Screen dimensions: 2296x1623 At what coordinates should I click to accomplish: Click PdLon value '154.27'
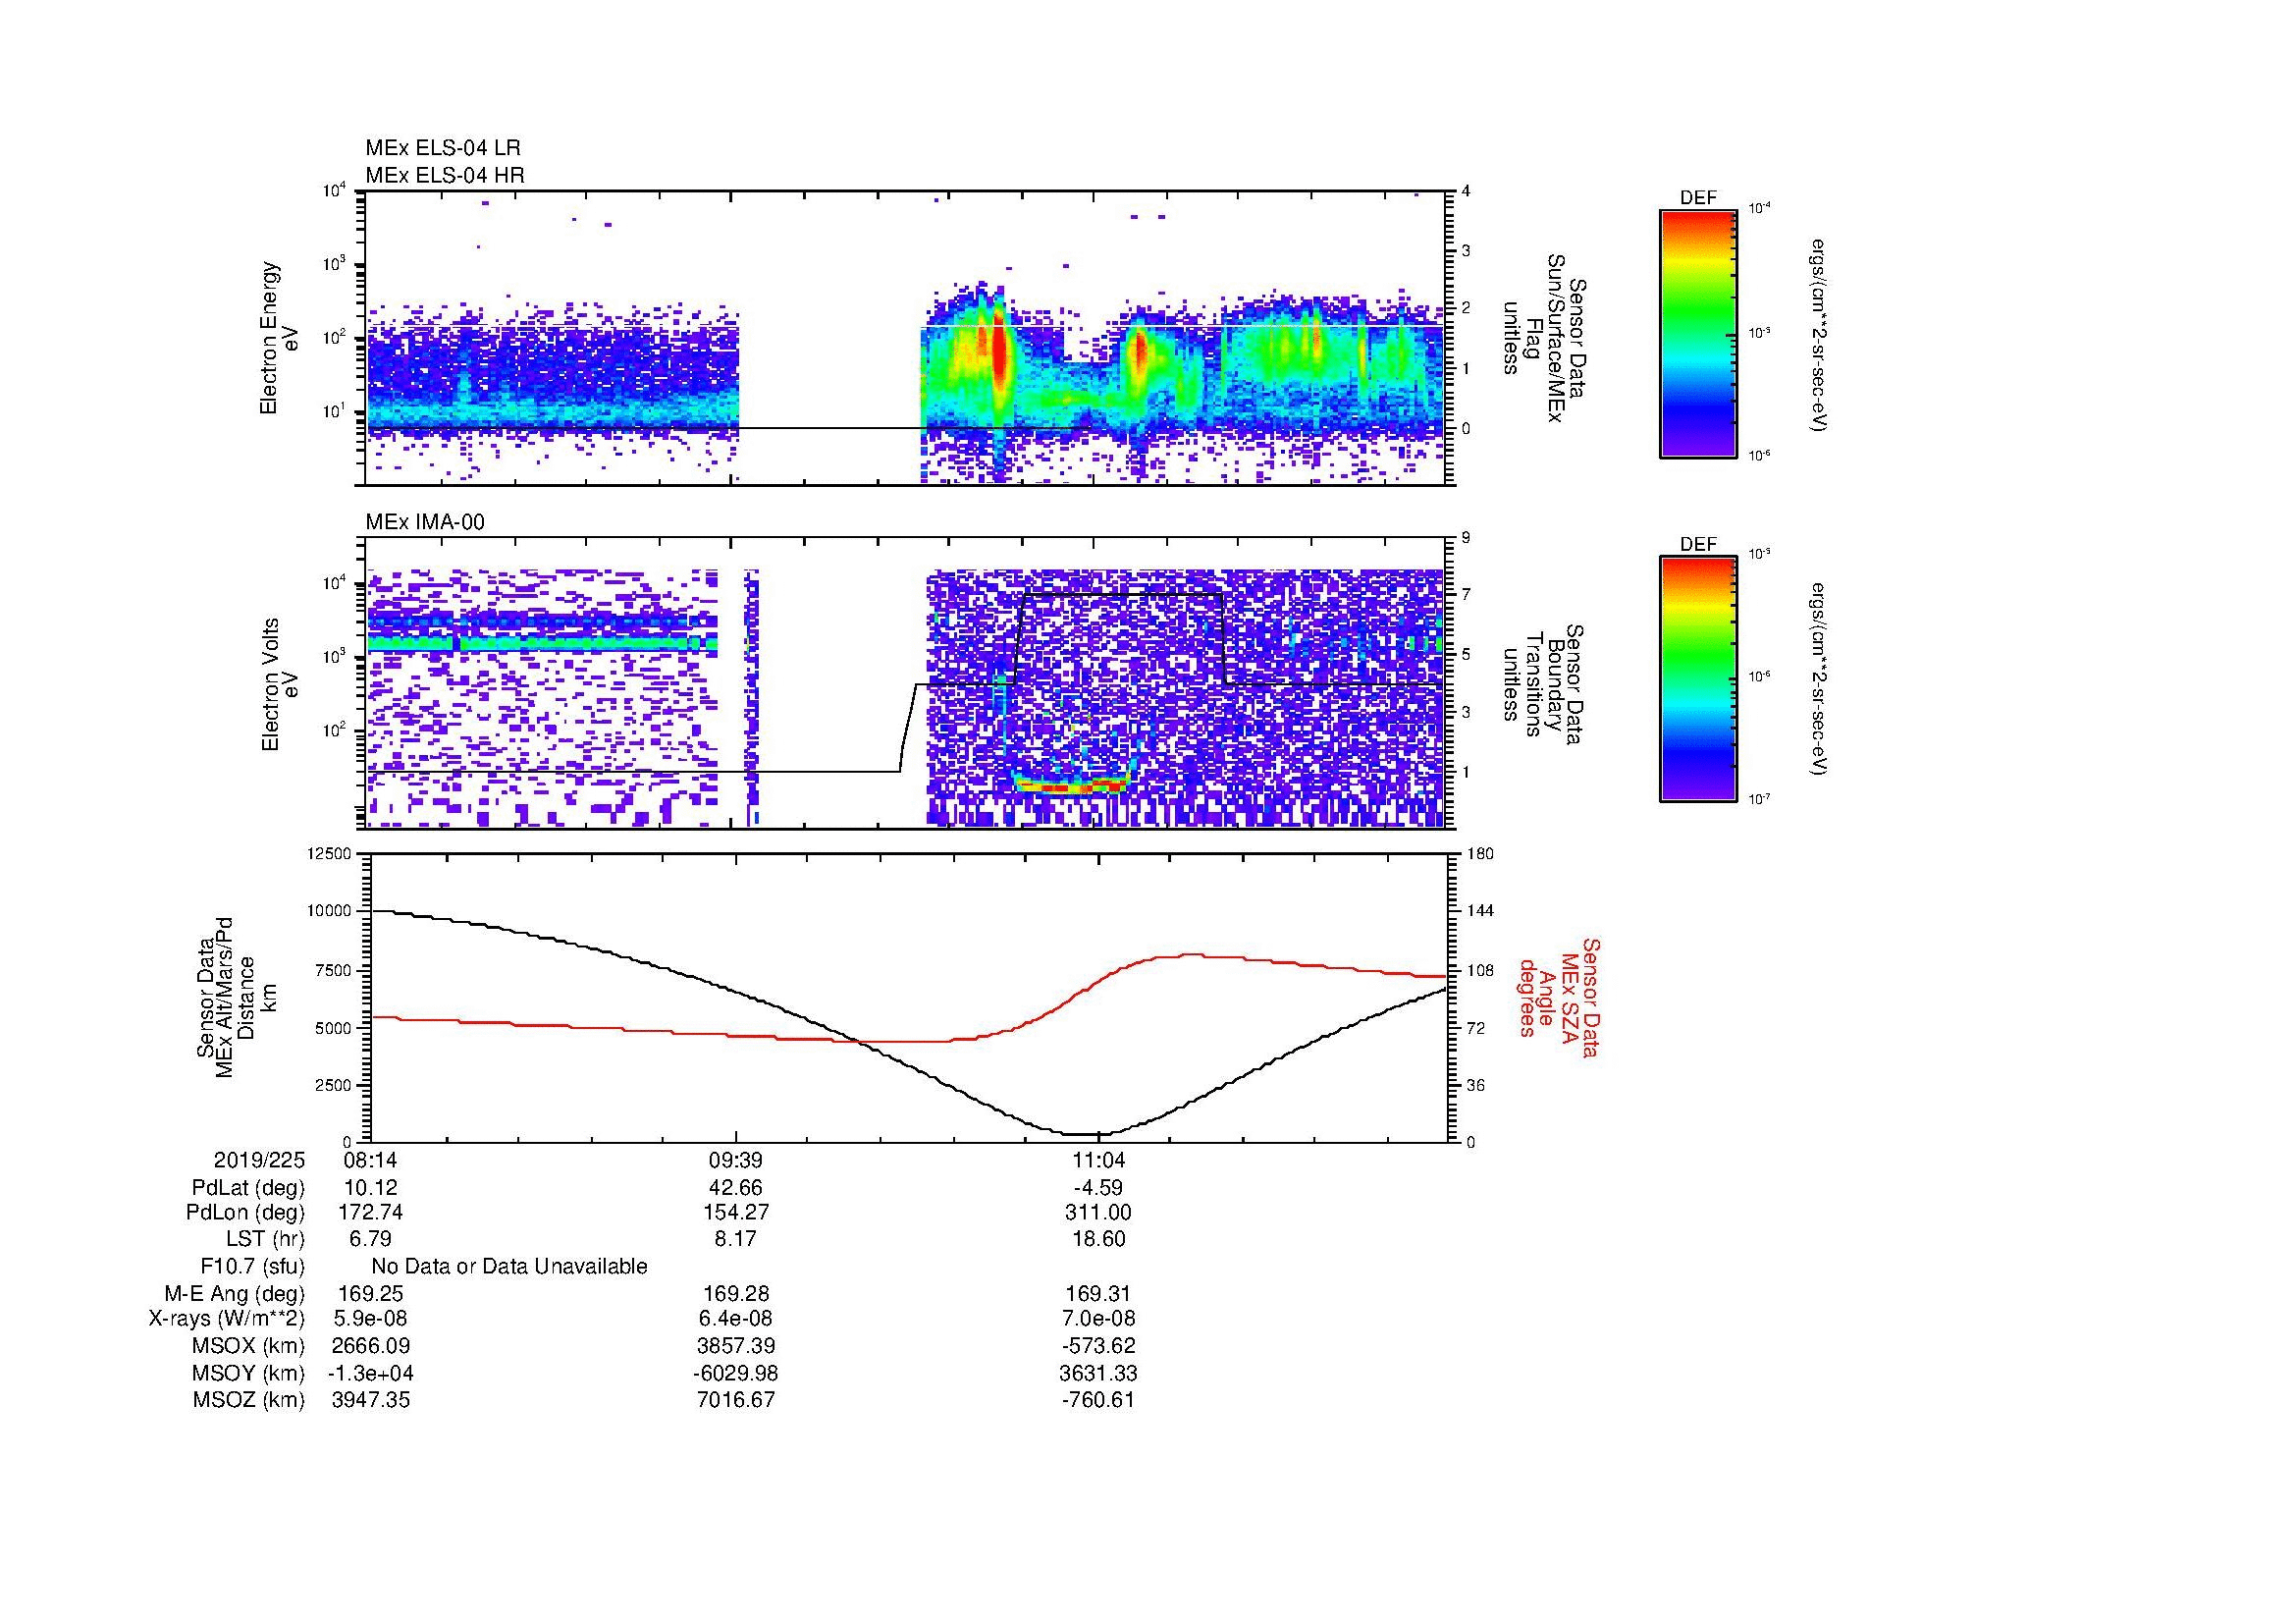[x=735, y=1213]
